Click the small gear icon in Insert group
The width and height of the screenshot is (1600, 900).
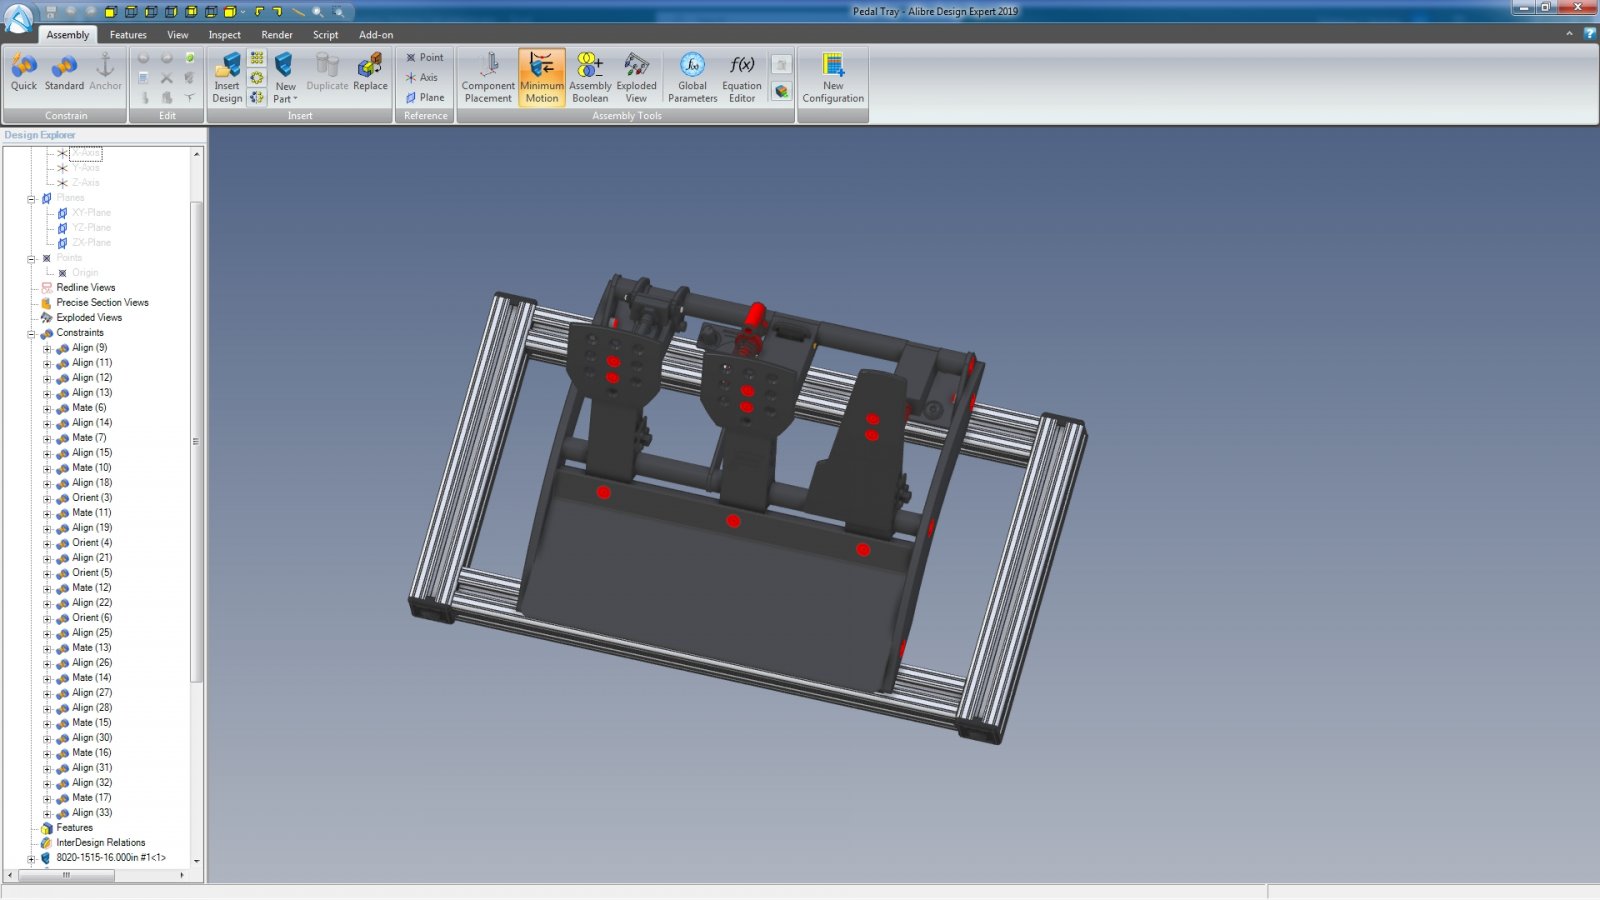click(x=257, y=78)
